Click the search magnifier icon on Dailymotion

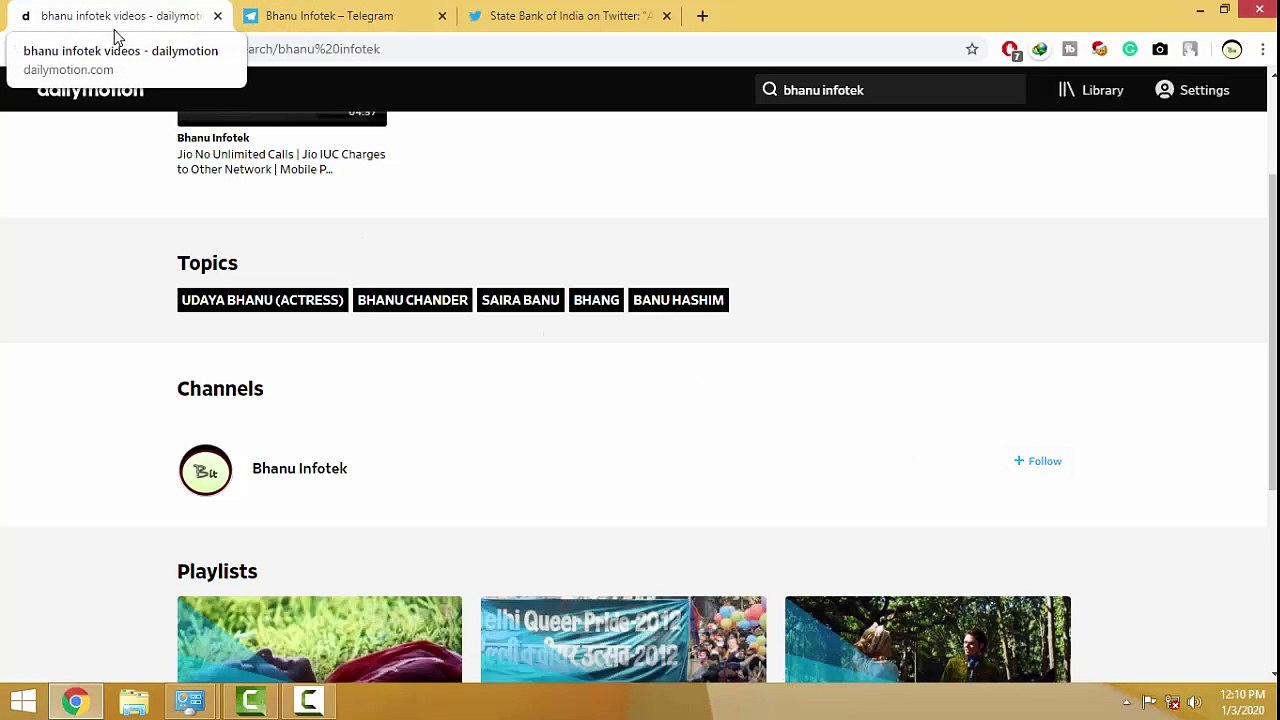[x=770, y=90]
